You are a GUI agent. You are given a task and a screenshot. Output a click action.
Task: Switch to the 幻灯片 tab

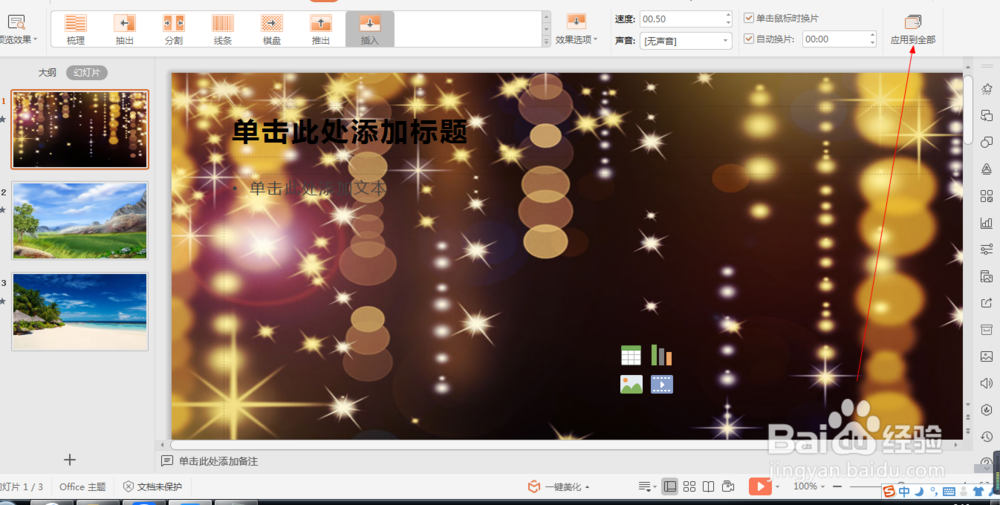[x=87, y=73]
